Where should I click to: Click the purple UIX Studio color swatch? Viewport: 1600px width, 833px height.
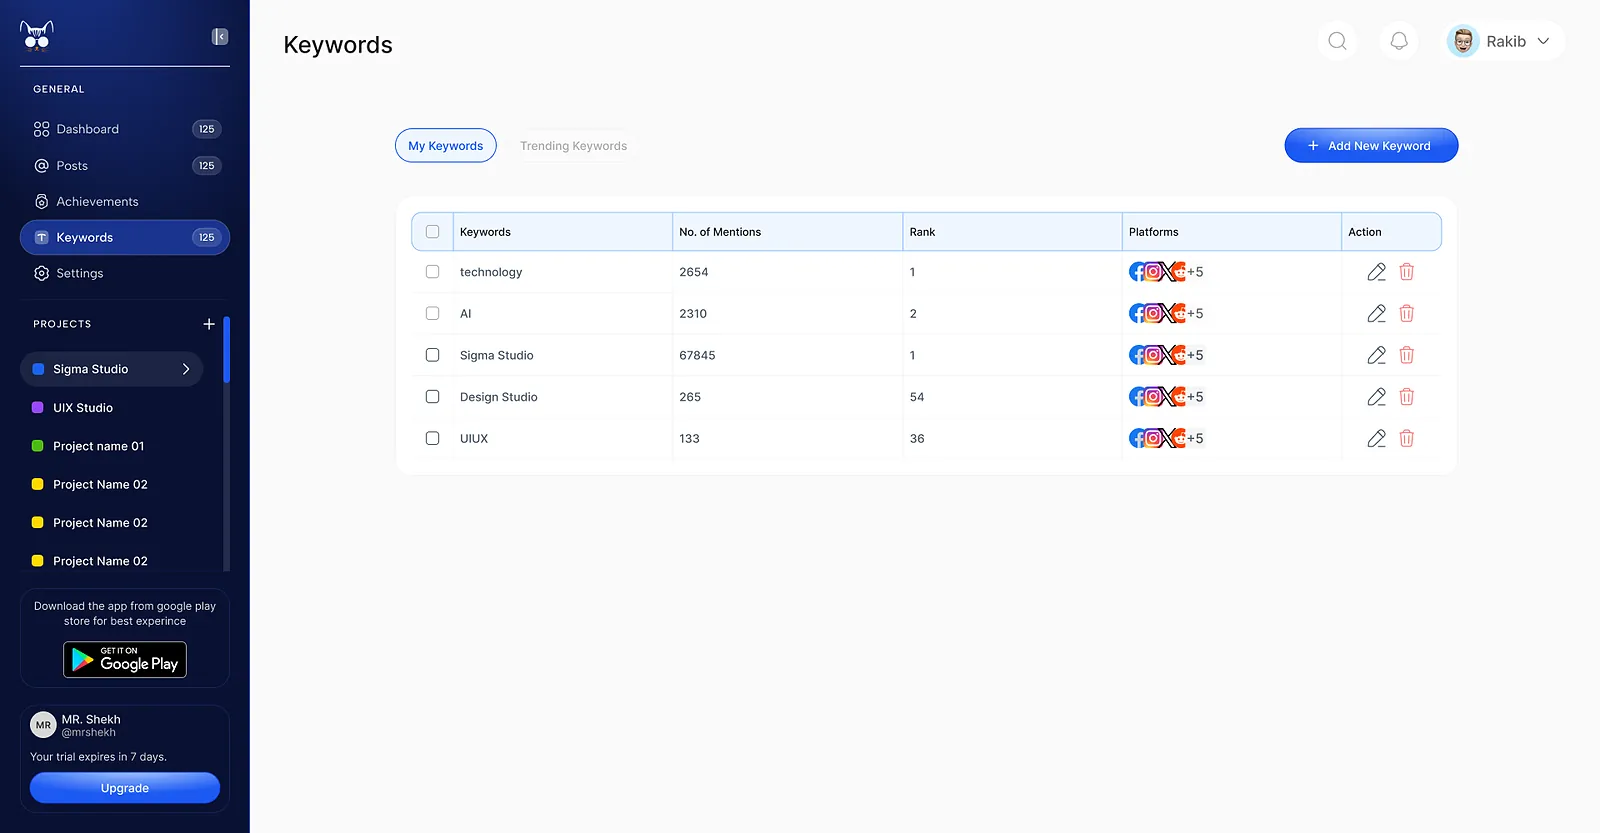38,408
